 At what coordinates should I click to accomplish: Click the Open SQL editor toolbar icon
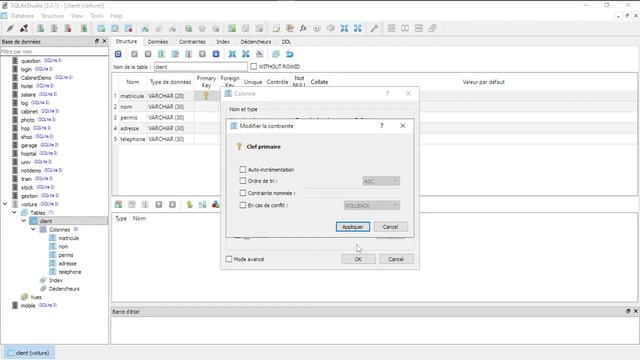pyautogui.click(x=276, y=28)
